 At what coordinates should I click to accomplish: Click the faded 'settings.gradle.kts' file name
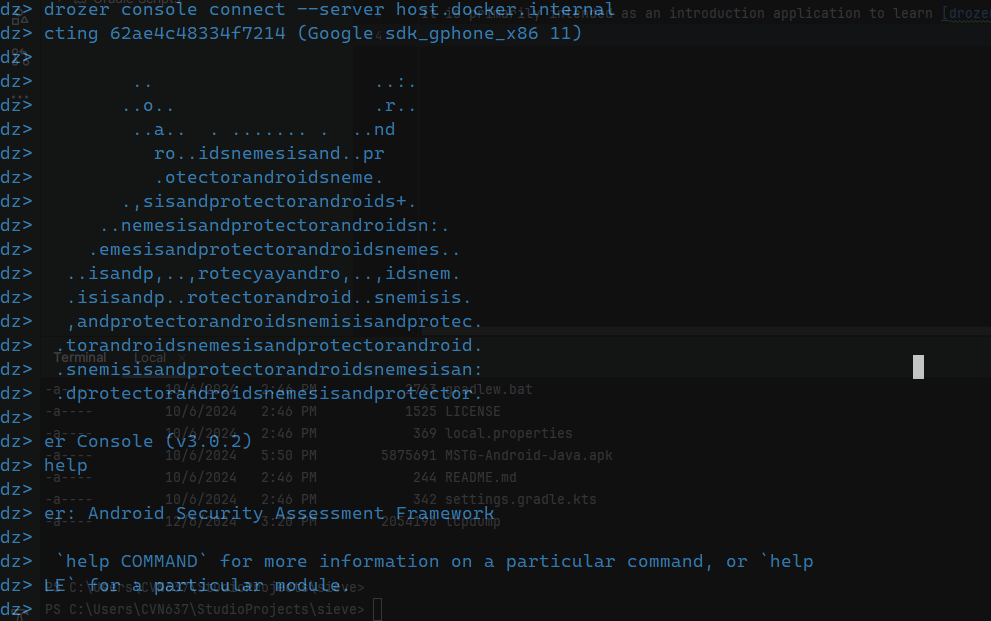point(521,500)
